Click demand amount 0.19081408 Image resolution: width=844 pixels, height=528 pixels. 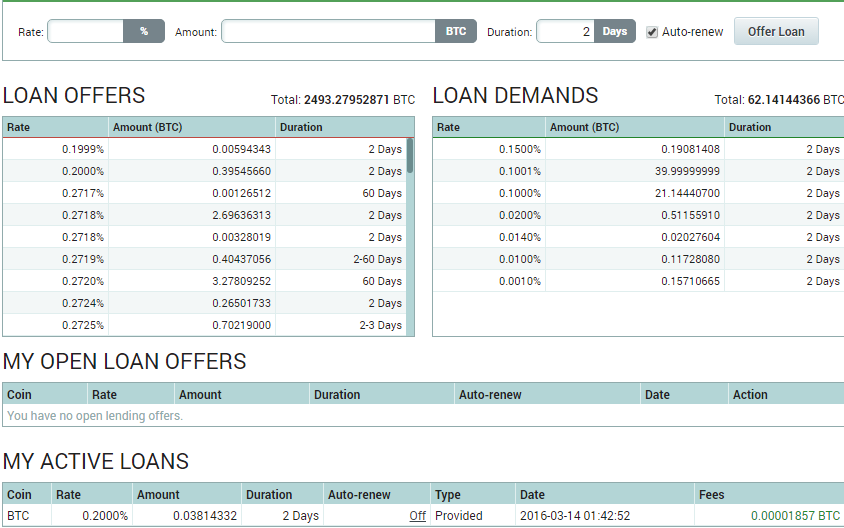690,149
